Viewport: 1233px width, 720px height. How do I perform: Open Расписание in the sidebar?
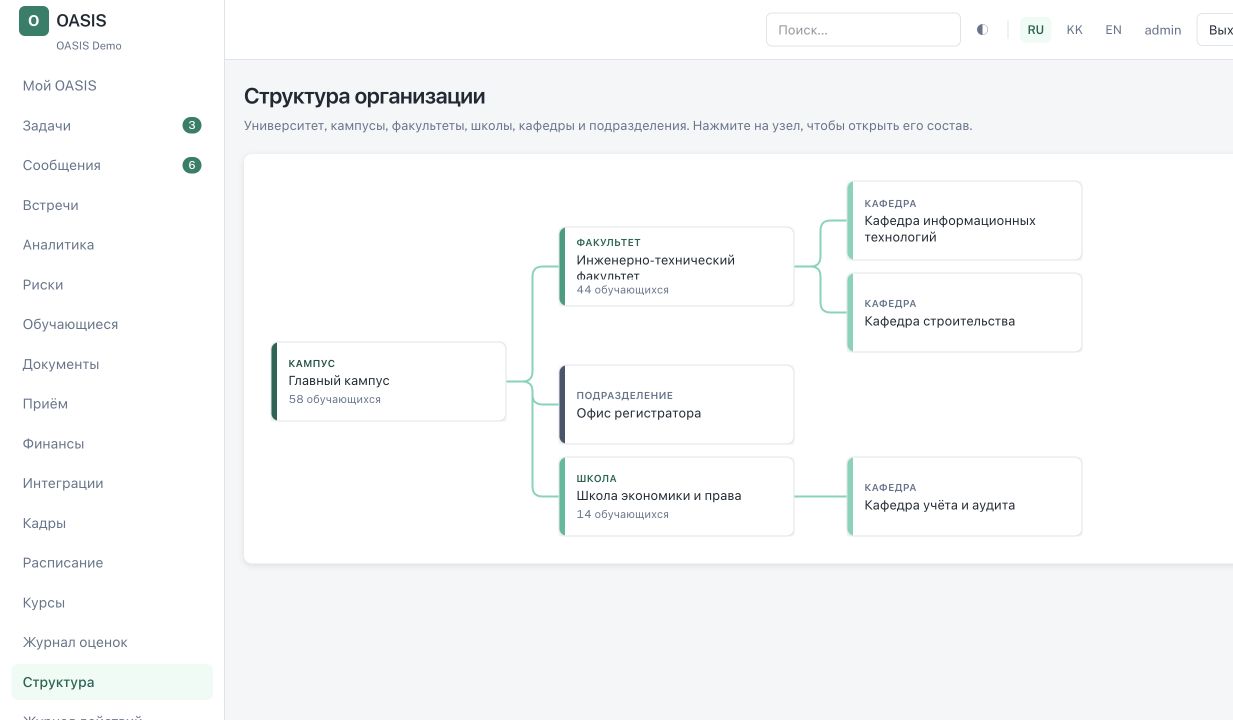tap(112, 563)
